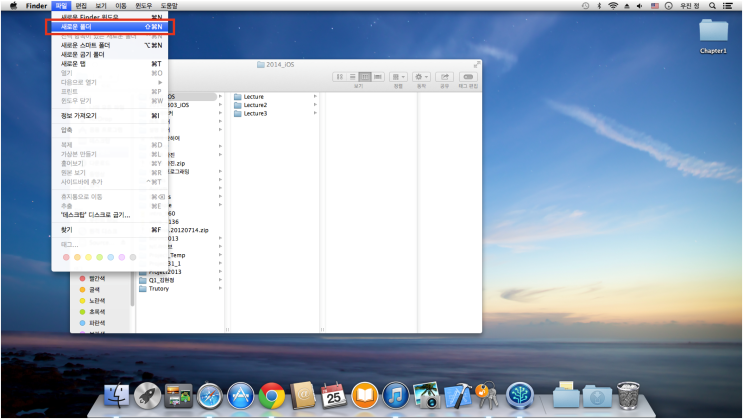
Task: Switch to icon view in Finder toolbar
Action: (x=339, y=77)
